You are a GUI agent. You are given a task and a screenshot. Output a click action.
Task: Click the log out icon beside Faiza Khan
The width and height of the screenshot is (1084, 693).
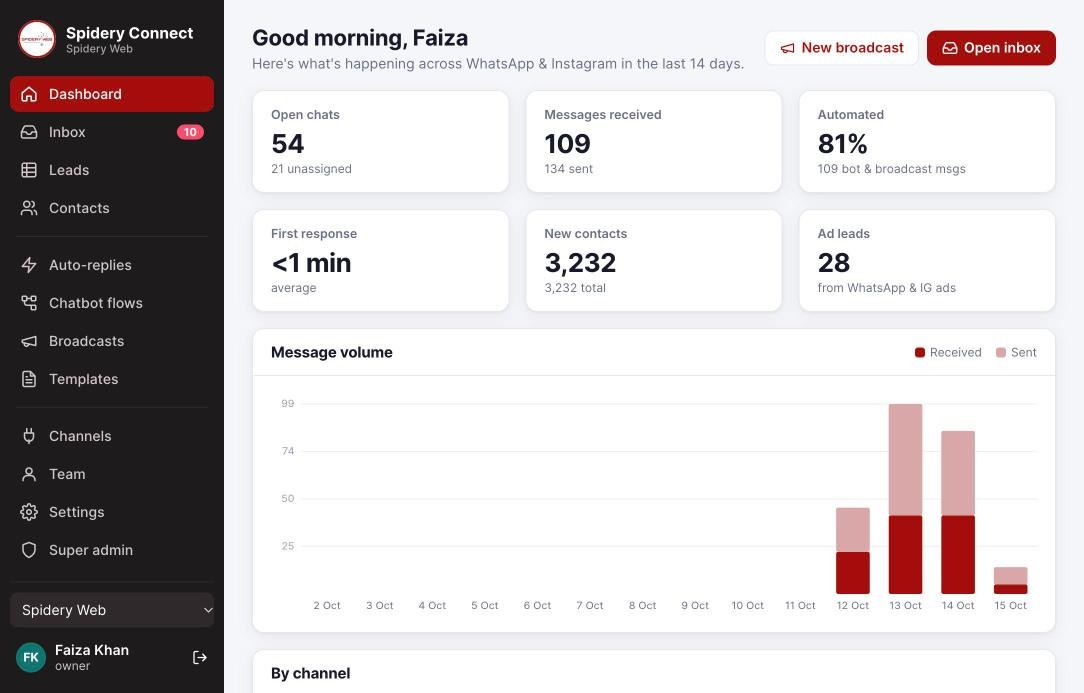click(200, 657)
